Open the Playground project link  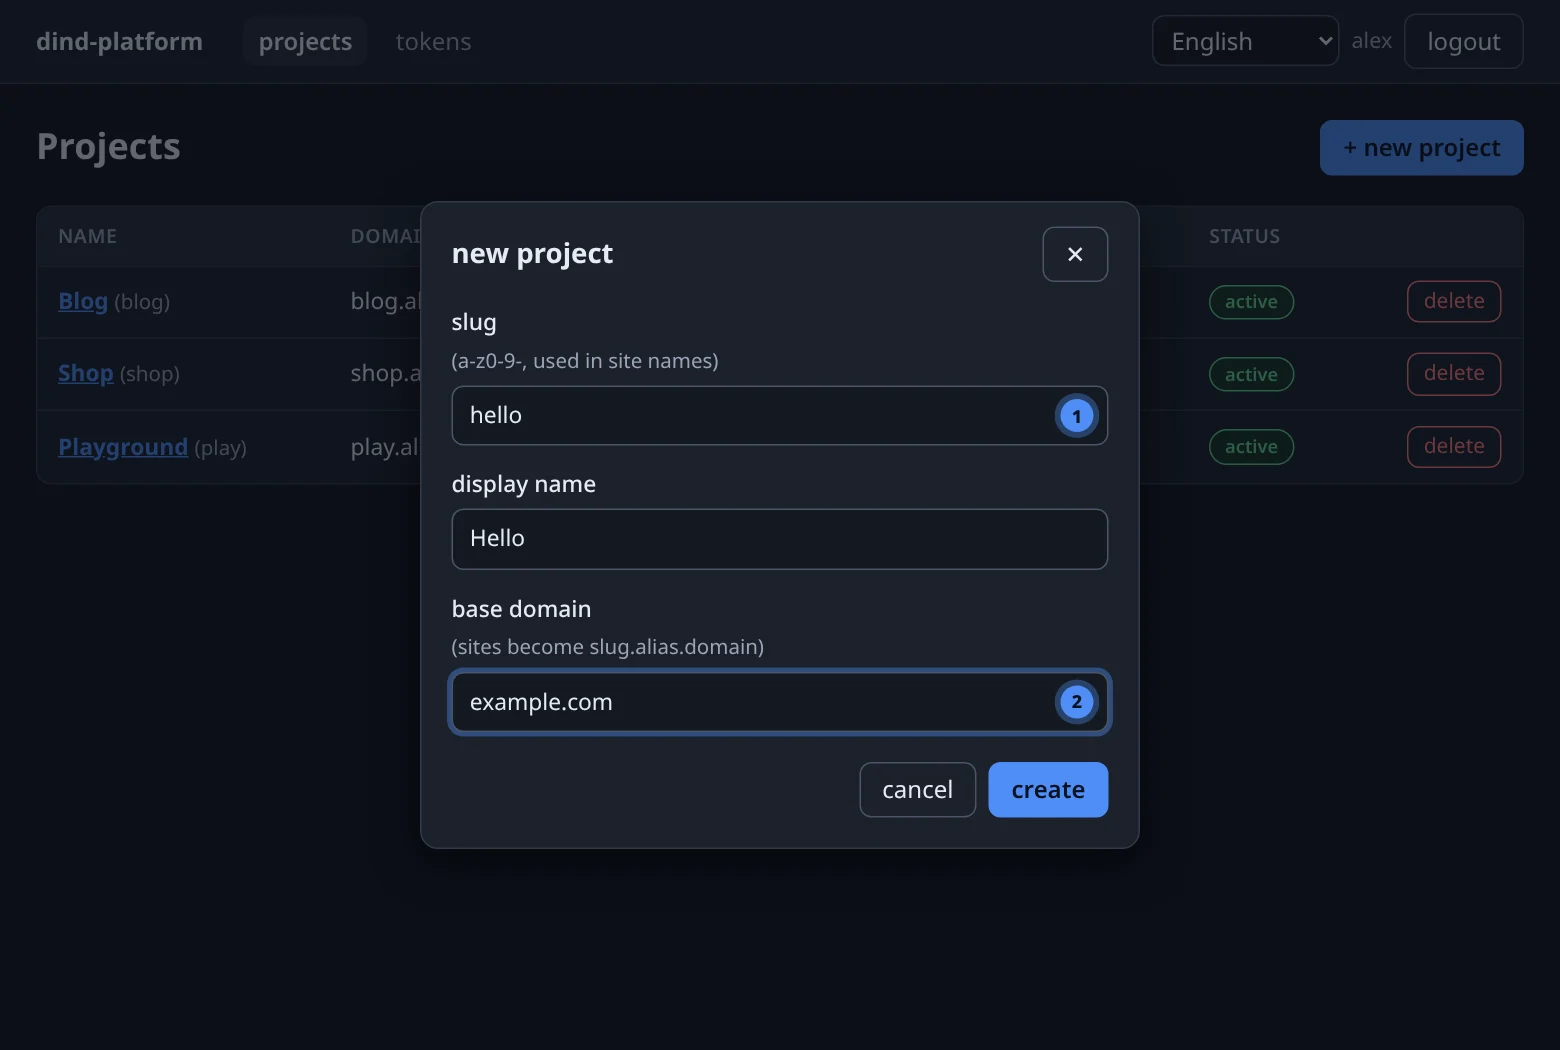(x=123, y=447)
